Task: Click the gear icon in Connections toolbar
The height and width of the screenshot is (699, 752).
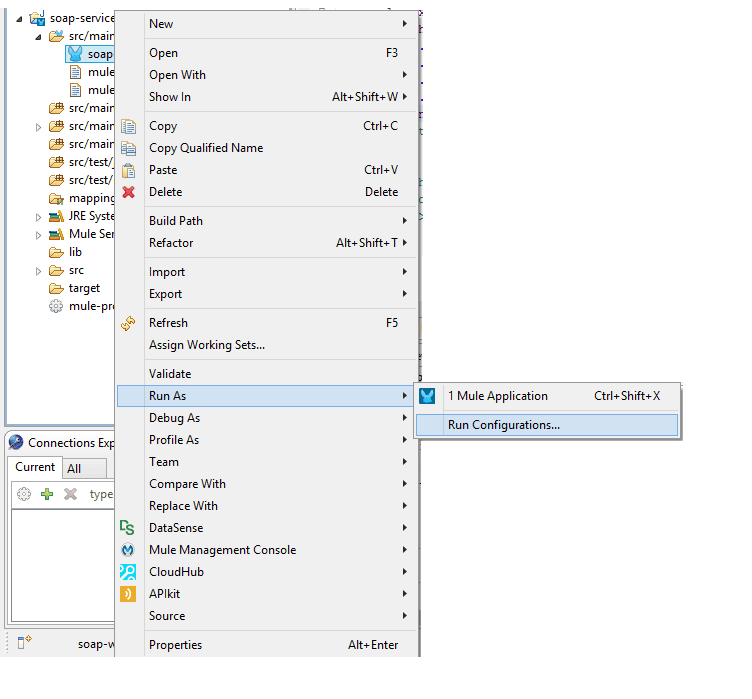Action: pyautogui.click(x=24, y=494)
